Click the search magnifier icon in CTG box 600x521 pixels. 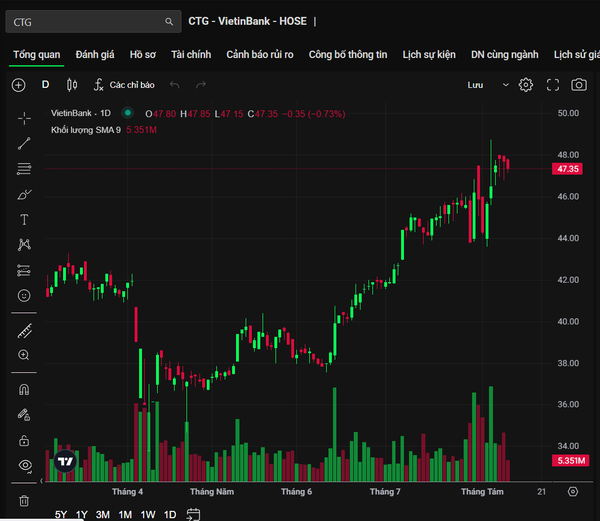click(x=169, y=22)
